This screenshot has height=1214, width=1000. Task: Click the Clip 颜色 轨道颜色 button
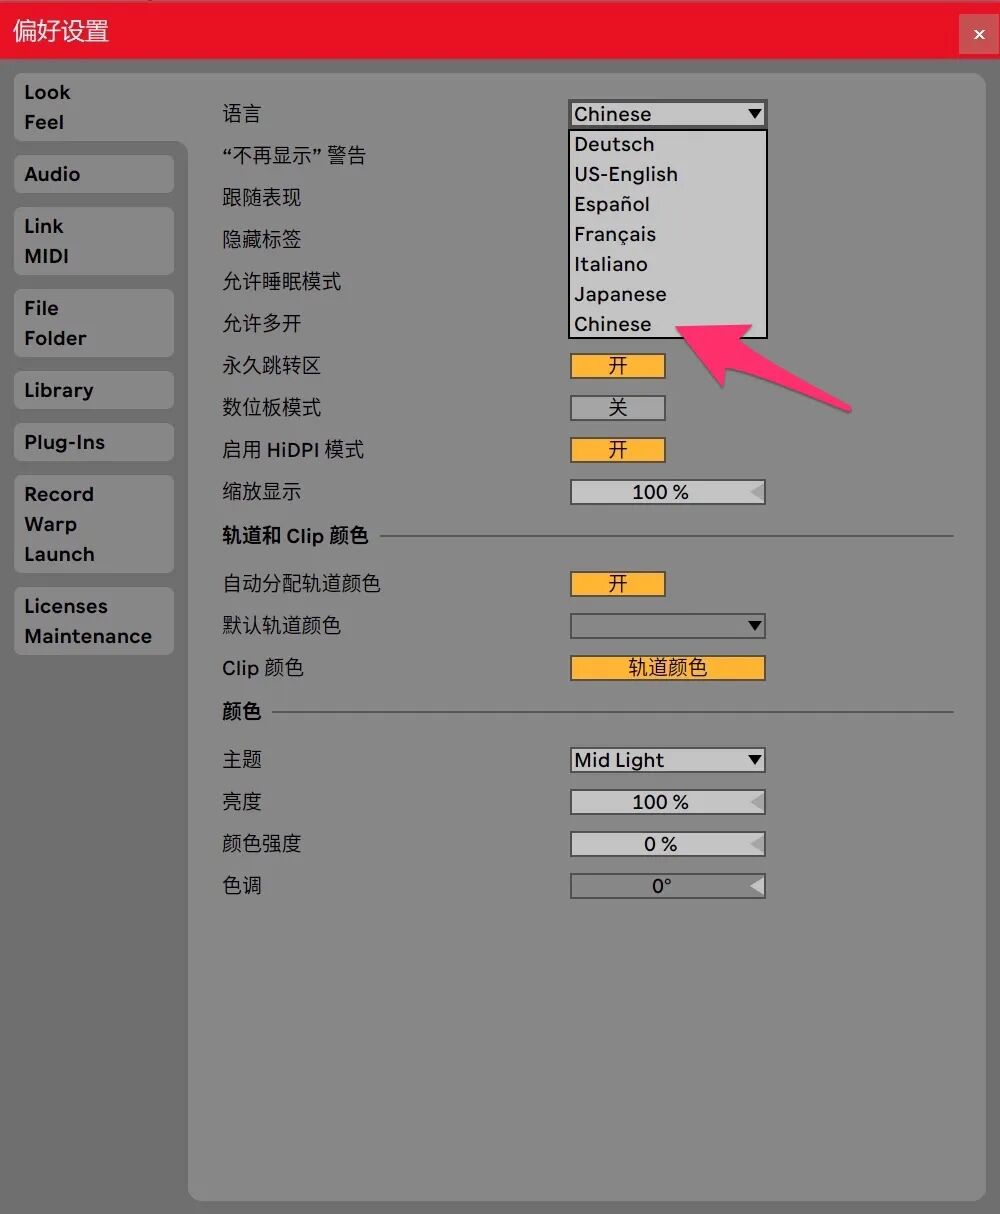(x=668, y=668)
